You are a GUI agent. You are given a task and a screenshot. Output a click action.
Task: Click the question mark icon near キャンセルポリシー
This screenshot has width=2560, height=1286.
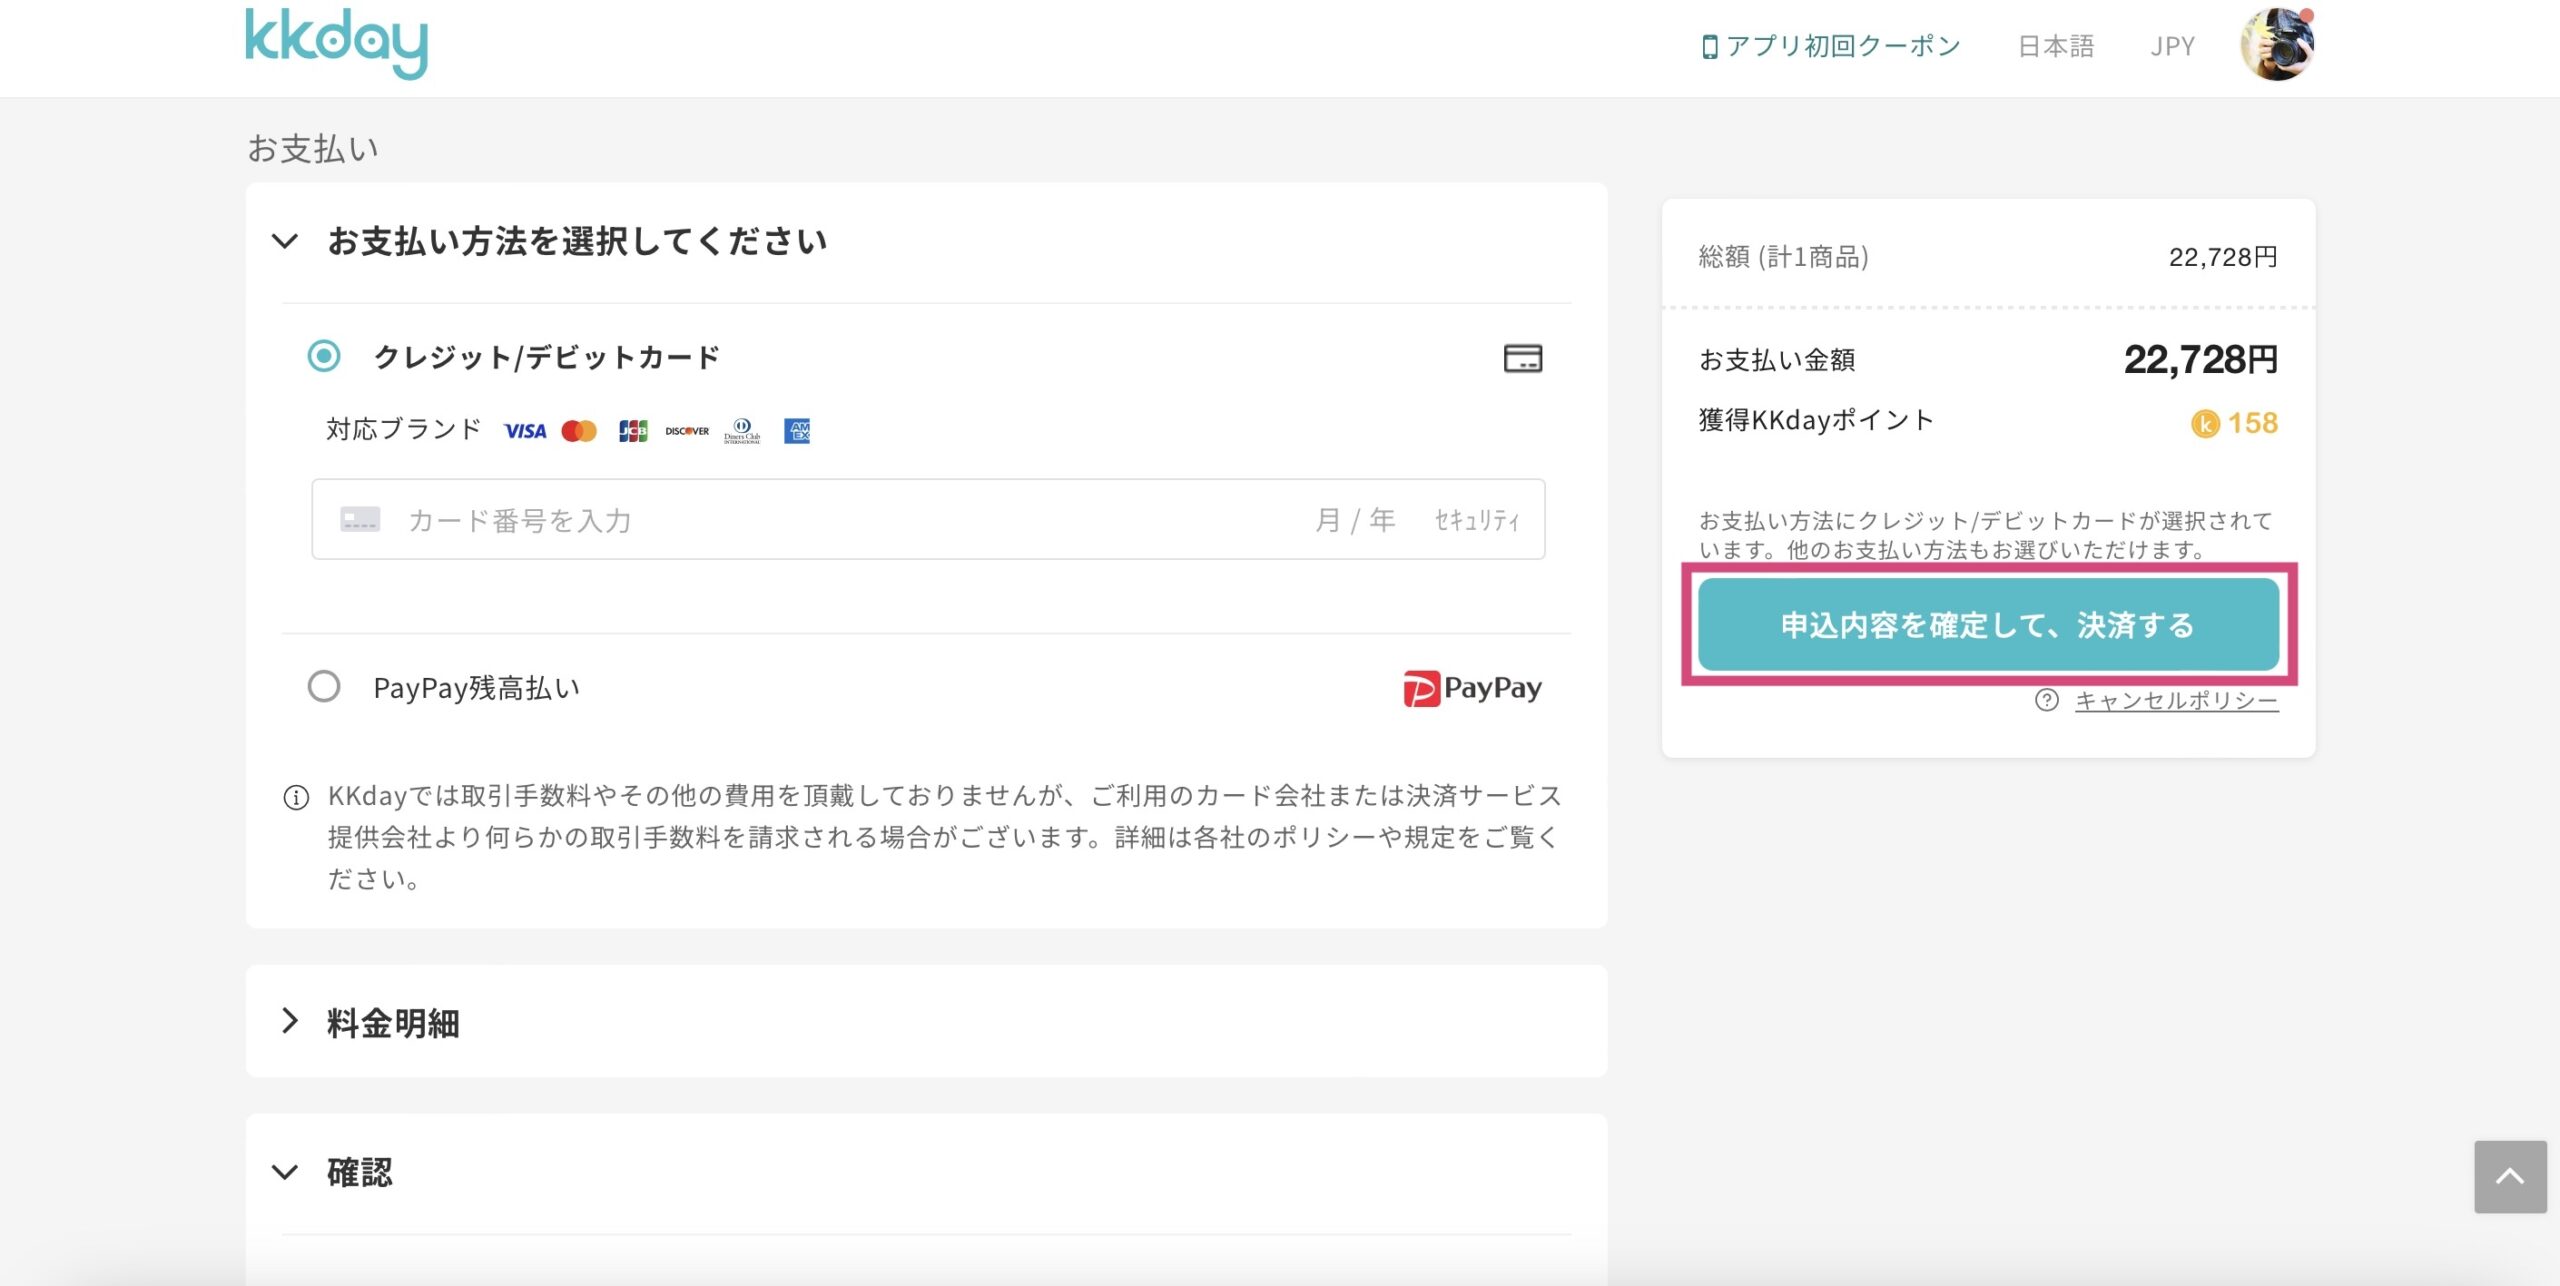coord(2047,700)
